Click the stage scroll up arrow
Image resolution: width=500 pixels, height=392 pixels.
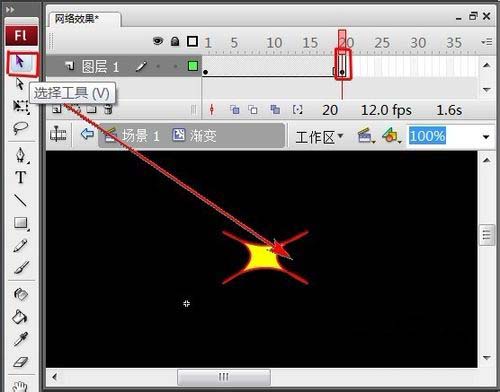coord(487,160)
